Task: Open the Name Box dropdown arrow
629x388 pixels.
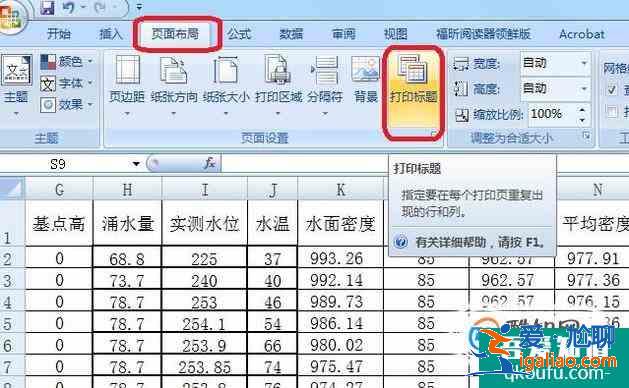Action: (x=136, y=164)
